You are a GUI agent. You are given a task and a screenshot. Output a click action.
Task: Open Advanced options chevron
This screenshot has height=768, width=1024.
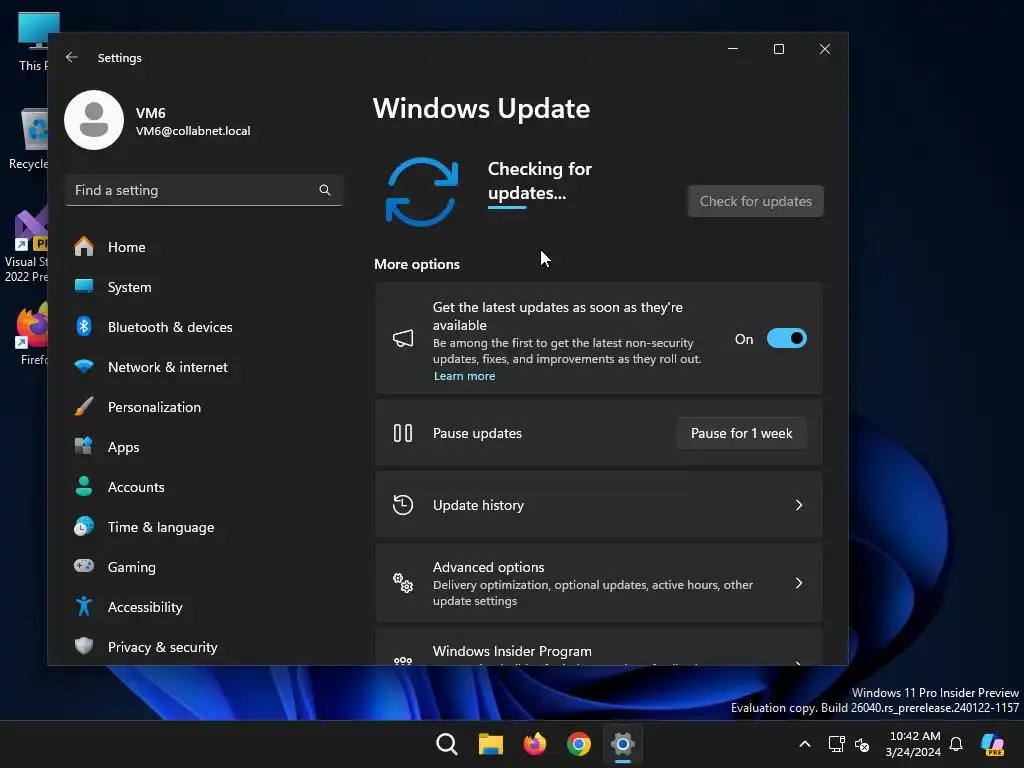click(799, 583)
